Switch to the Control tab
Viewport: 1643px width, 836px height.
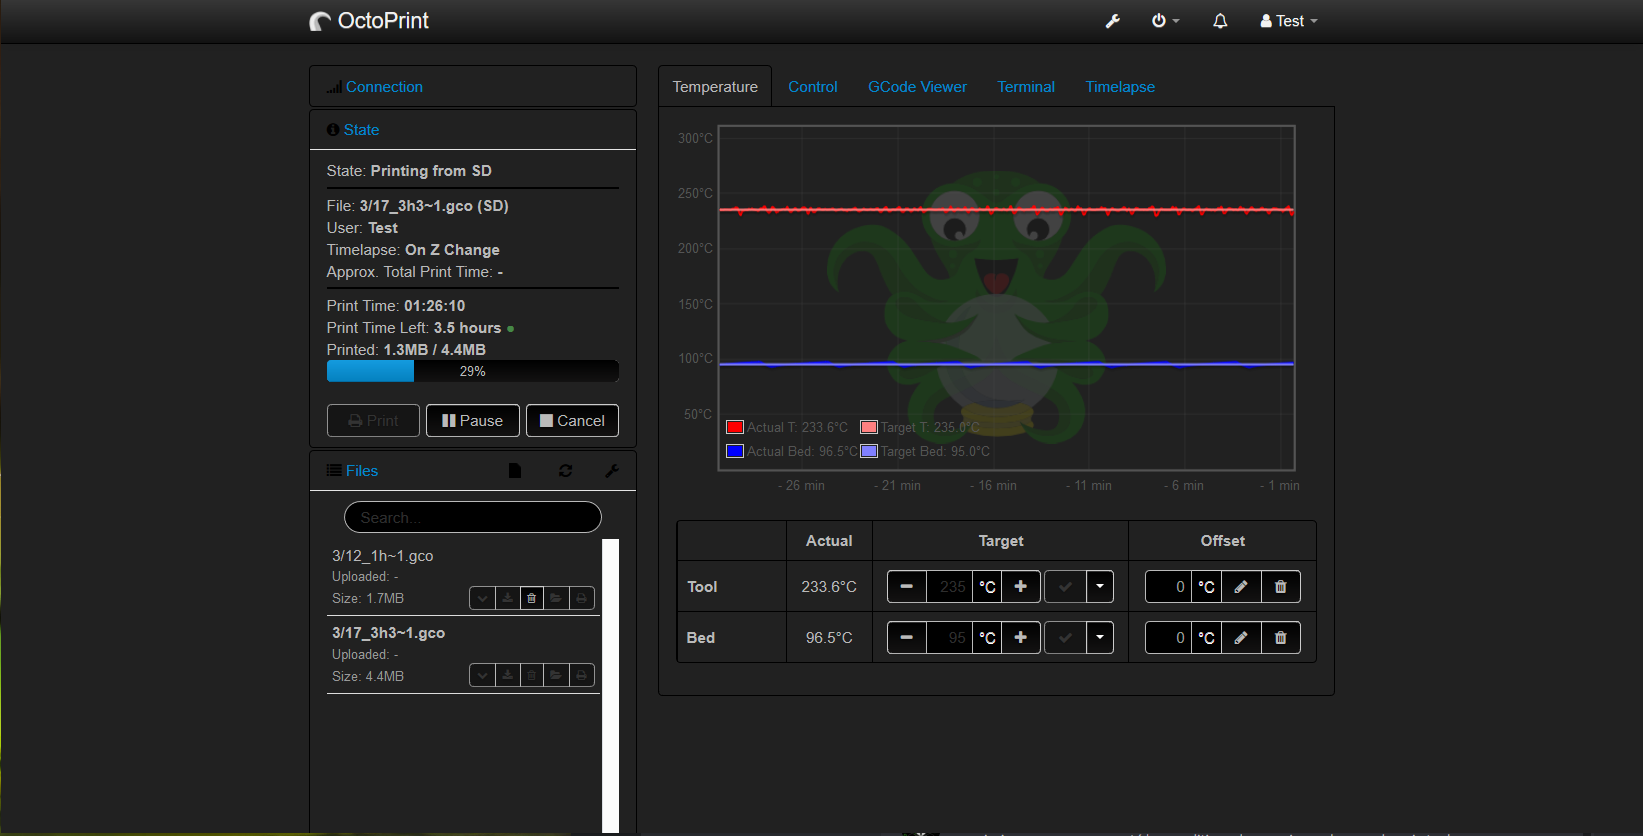[813, 87]
